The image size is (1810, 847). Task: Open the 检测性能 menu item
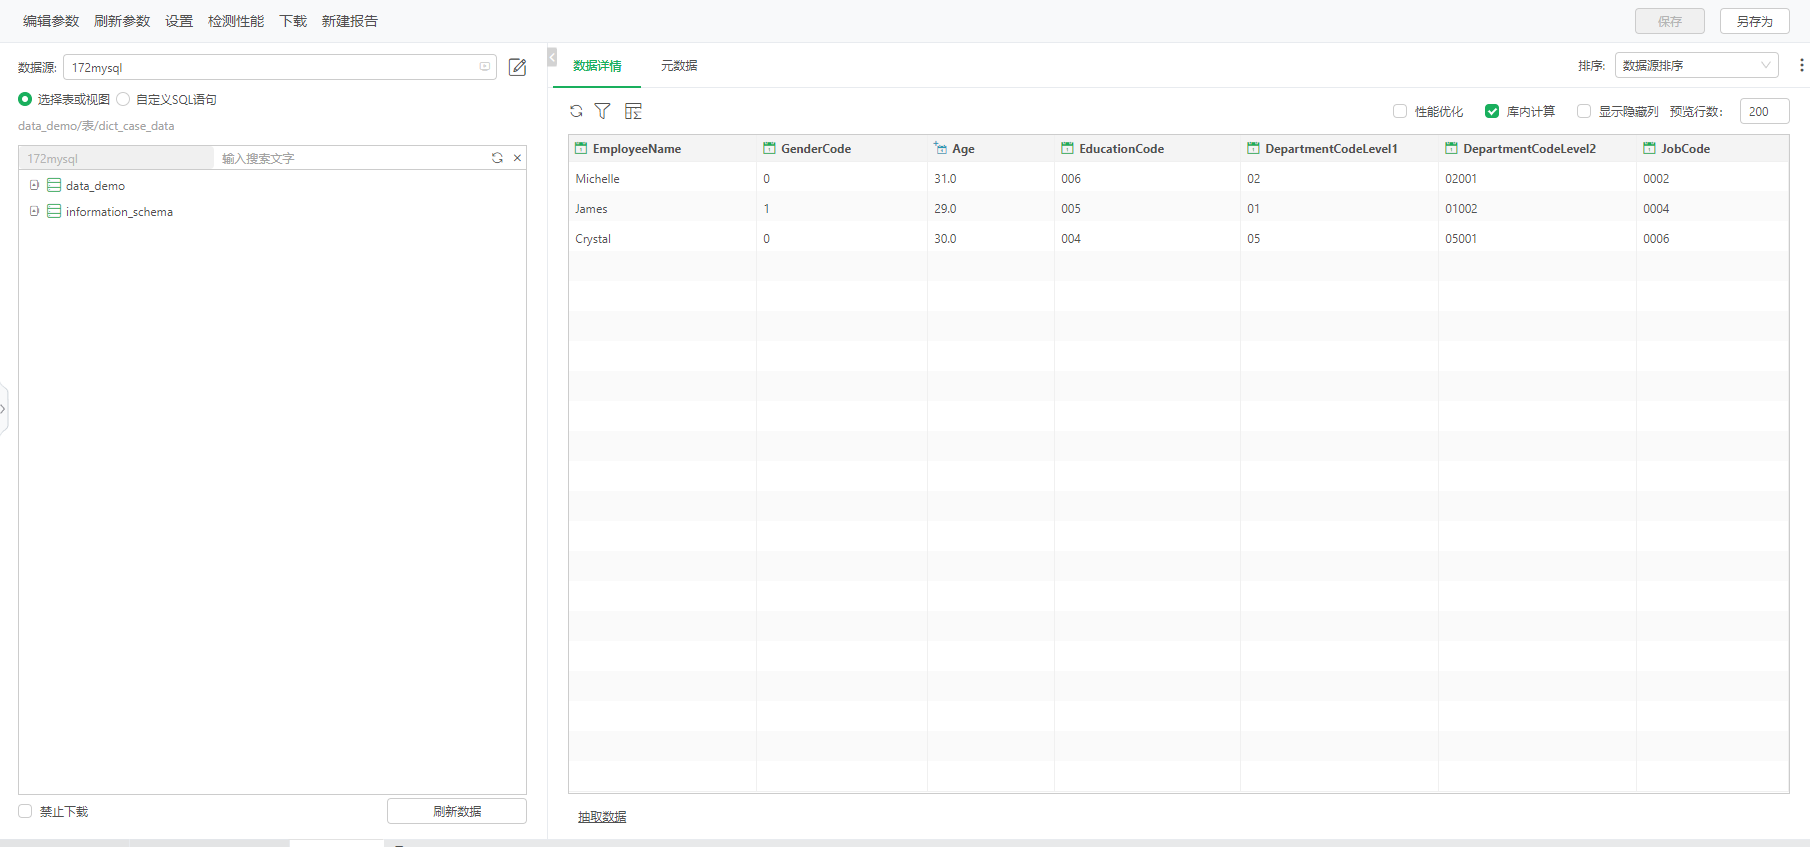pos(236,21)
